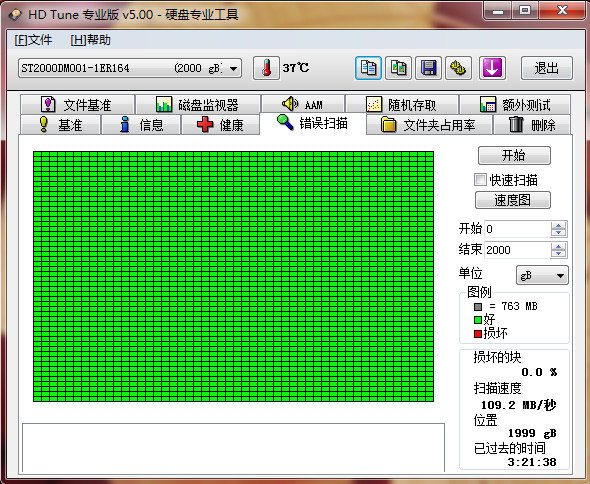Viewport: 590px width, 484px height.
Task: Switch to the 健康 tab
Action: tap(220, 125)
